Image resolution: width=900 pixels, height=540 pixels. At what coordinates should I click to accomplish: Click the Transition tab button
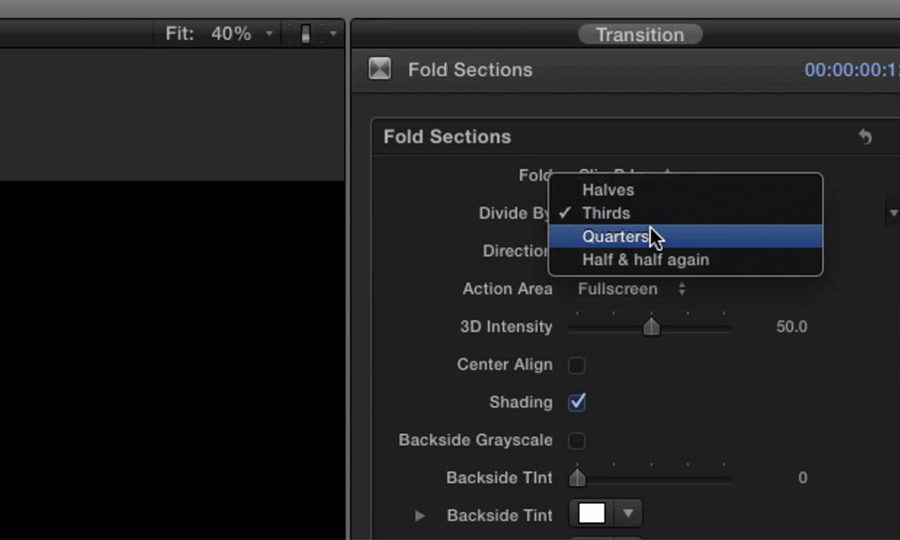point(640,34)
